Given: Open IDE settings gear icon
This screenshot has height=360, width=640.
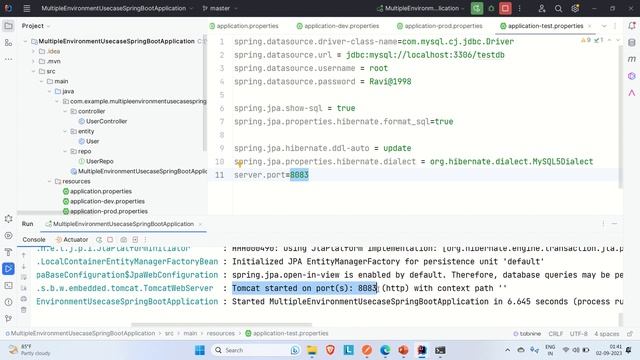Looking at the screenshot, I should [x=575, y=9].
